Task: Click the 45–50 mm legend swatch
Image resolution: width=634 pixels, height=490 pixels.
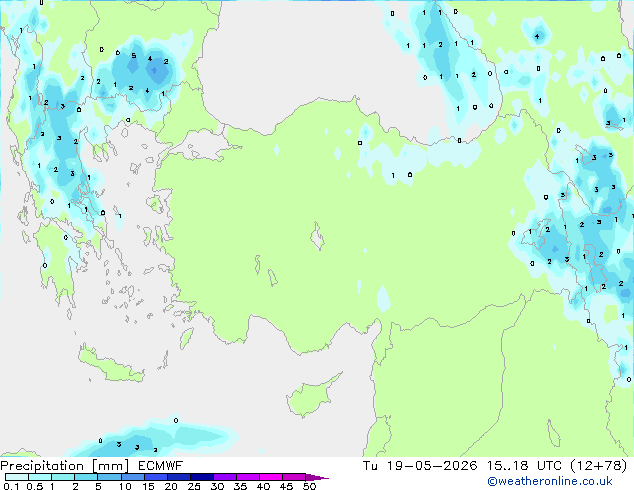Action: click(x=294, y=477)
